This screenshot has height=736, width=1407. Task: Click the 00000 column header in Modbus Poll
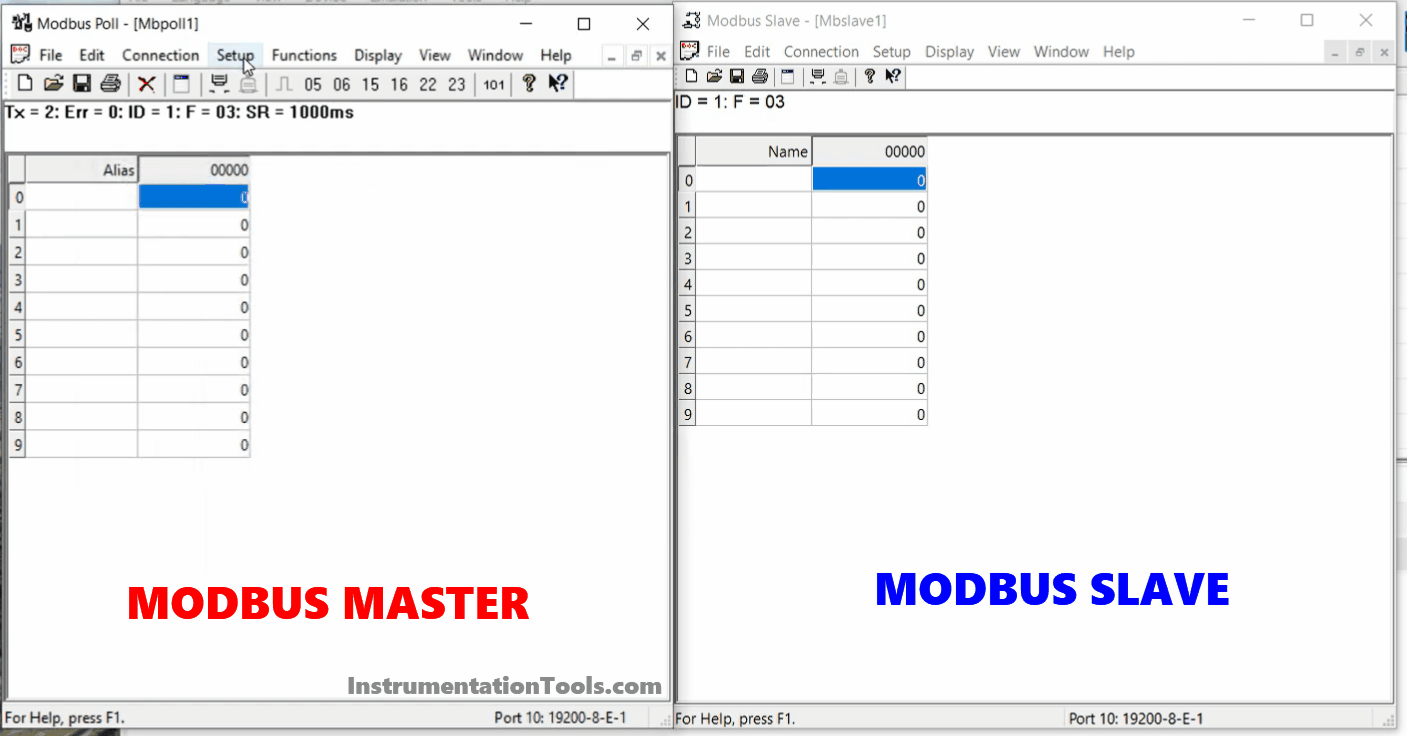(194, 170)
